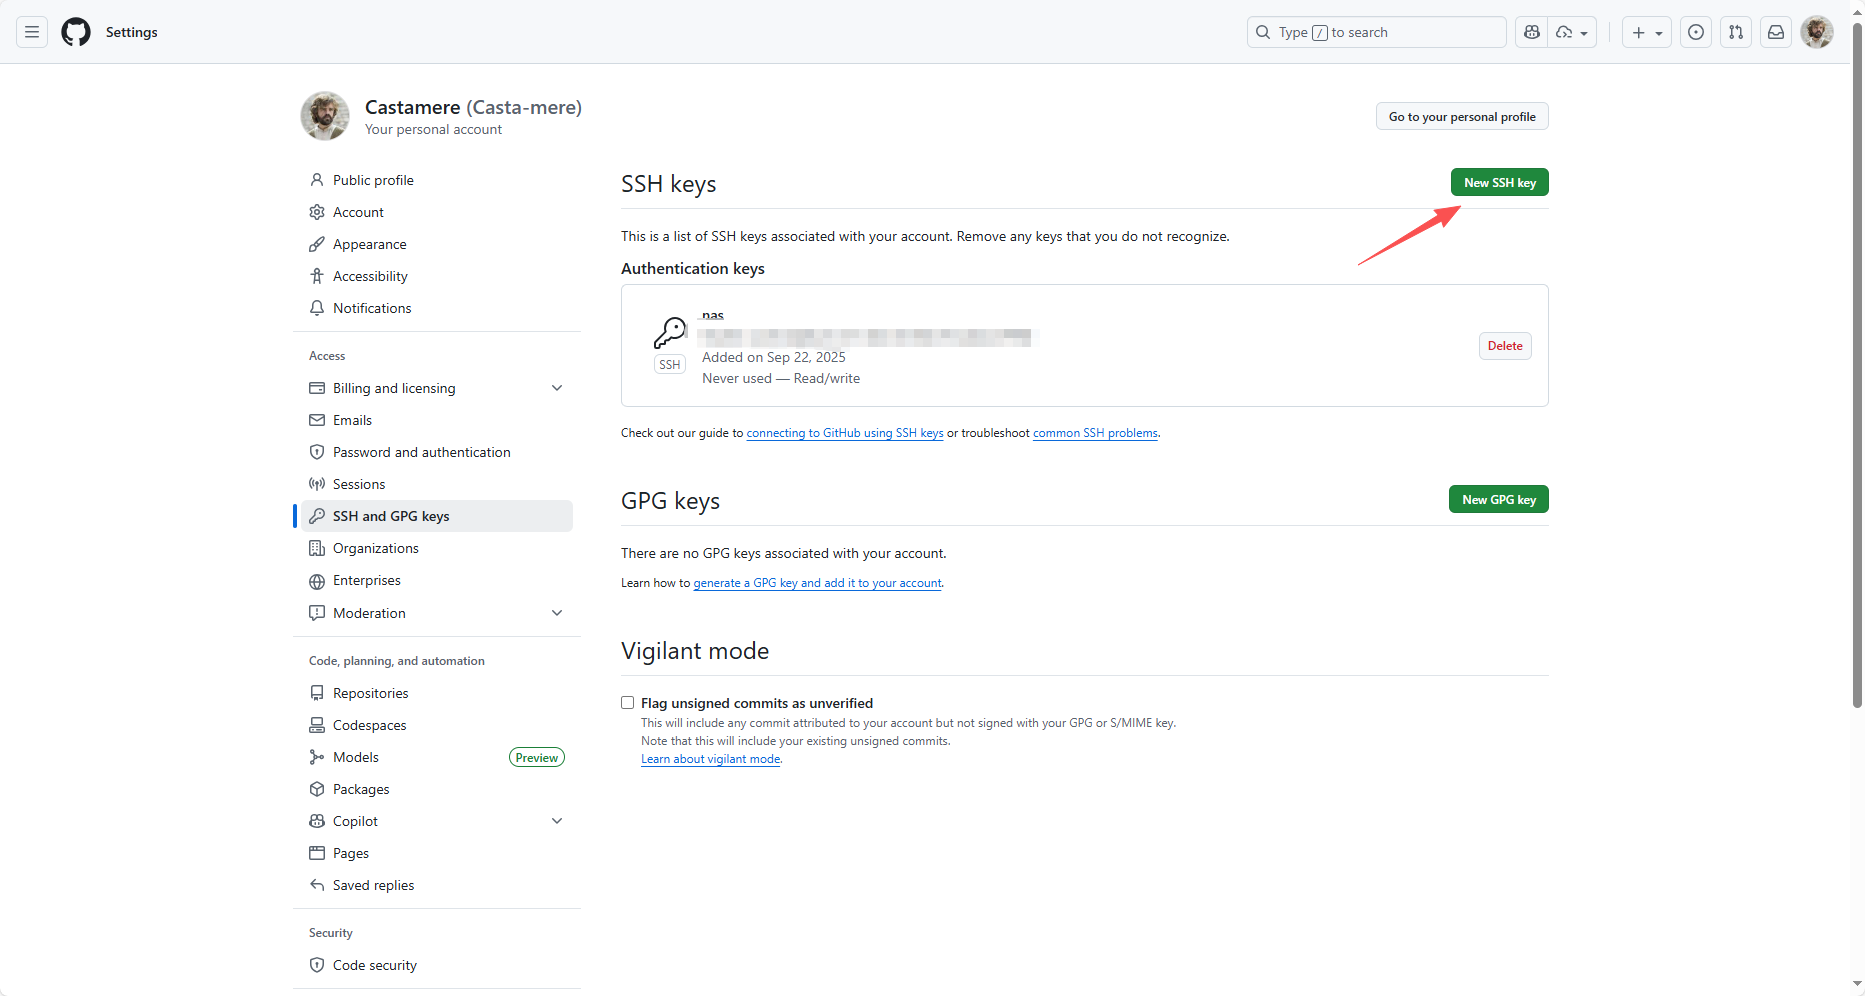This screenshot has height=996, width=1865.
Task: Open the plus create-new dropdown
Action: point(1647,32)
